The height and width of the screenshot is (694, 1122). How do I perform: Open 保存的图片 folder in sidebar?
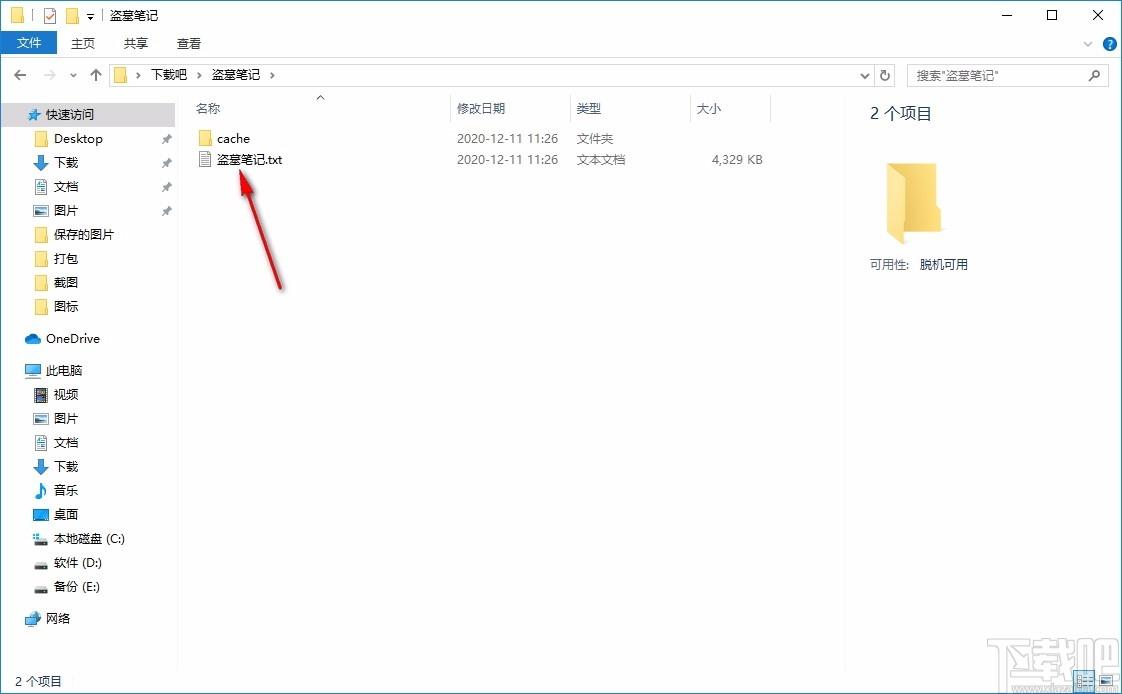(x=83, y=235)
